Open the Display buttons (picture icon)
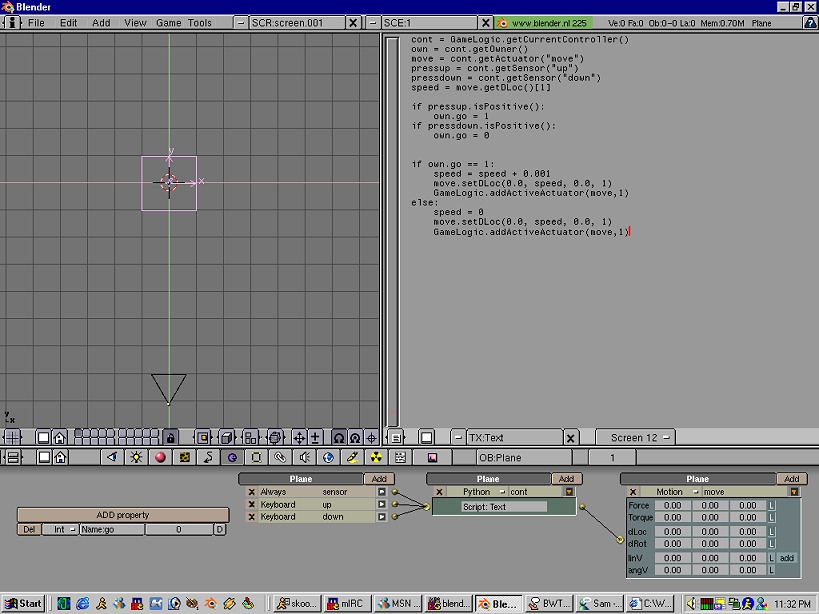Viewport: 819px width, 614px height. click(x=432, y=458)
